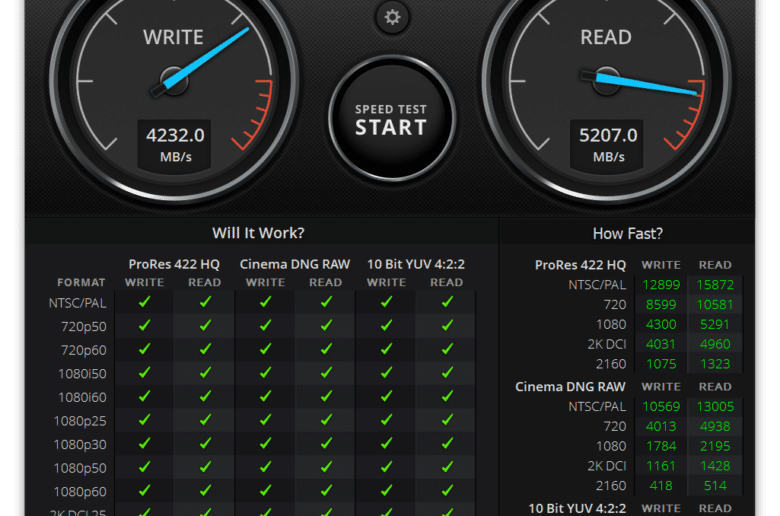This screenshot has width=780, height=516.
Task: Click Cinema DNG RAW NTSC/PAL read value 13005
Action: click(715, 407)
